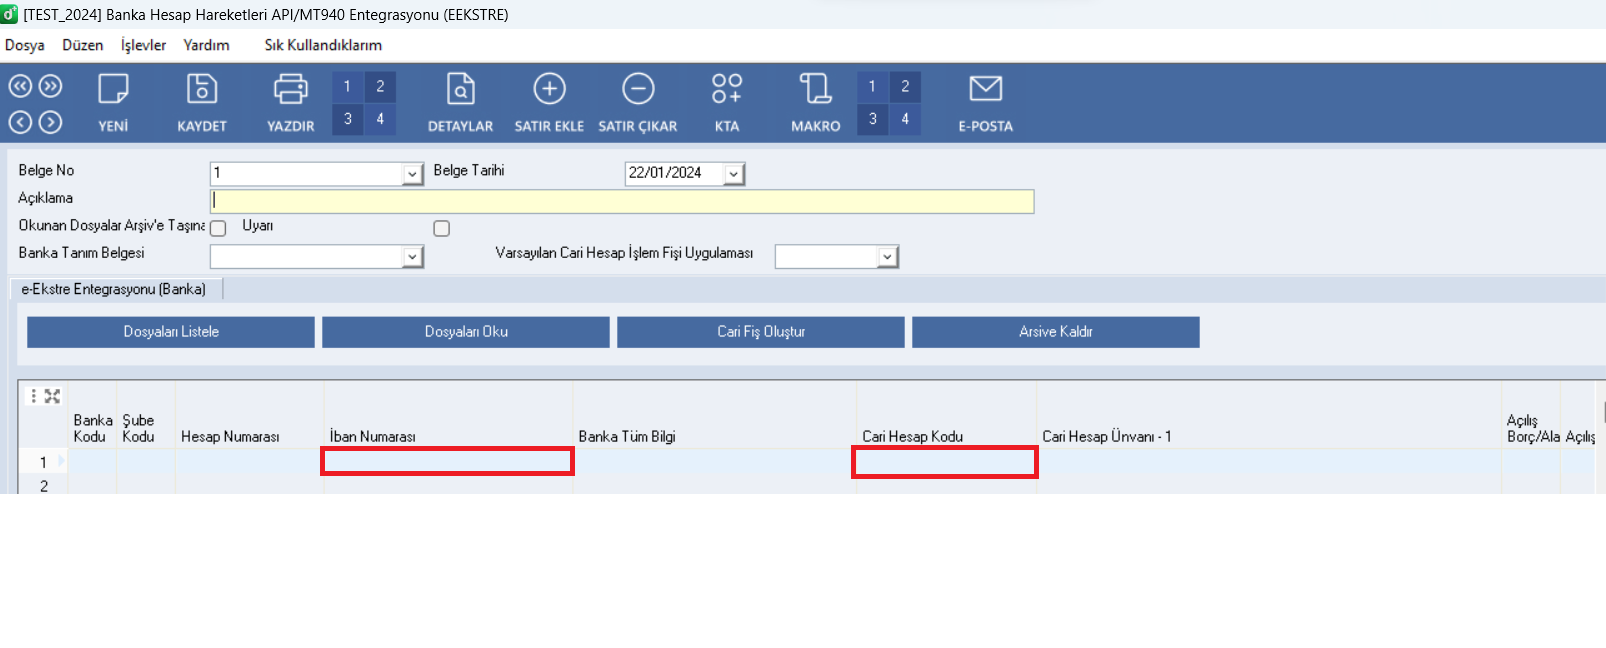Image resolution: width=1606 pixels, height=648 pixels.
Task: Select print layout 1 next to YAZDIR
Action: tap(348, 87)
